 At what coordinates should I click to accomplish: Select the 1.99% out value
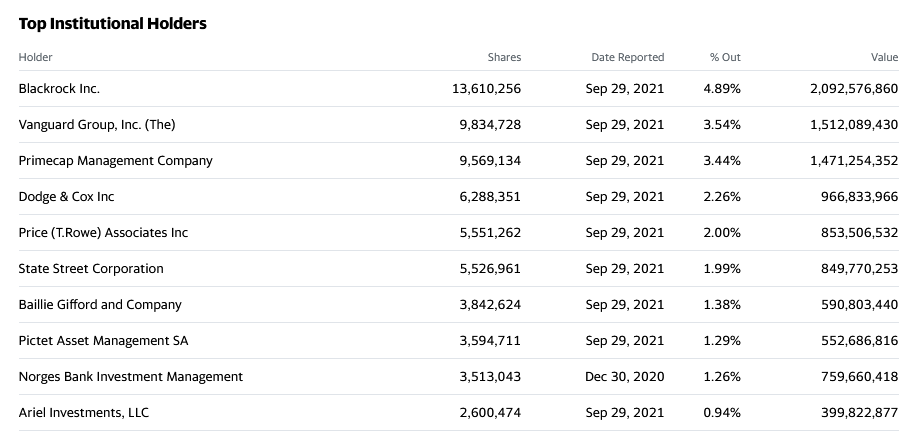(x=722, y=269)
